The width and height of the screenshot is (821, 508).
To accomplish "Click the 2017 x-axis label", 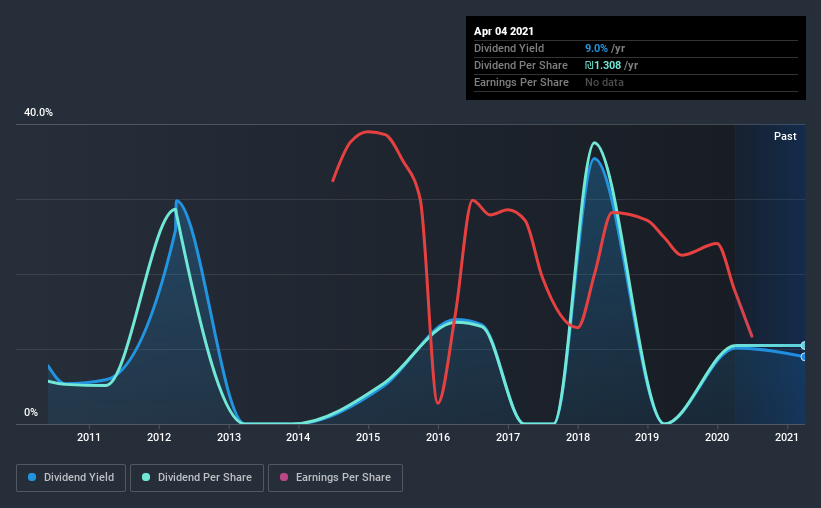I will coord(508,437).
